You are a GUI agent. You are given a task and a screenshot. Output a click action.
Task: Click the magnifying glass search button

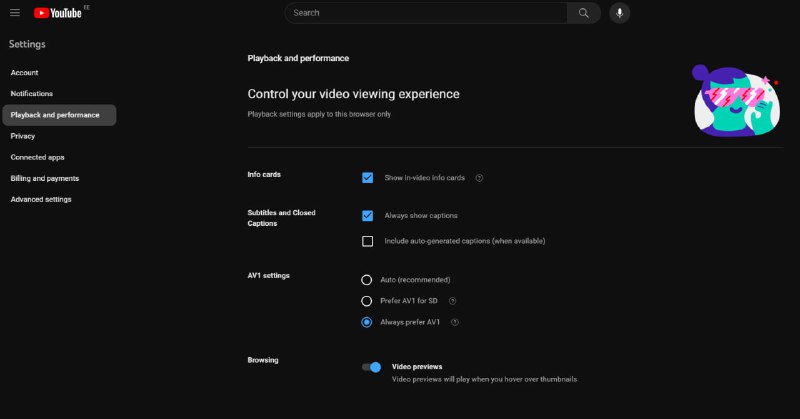pyautogui.click(x=584, y=13)
